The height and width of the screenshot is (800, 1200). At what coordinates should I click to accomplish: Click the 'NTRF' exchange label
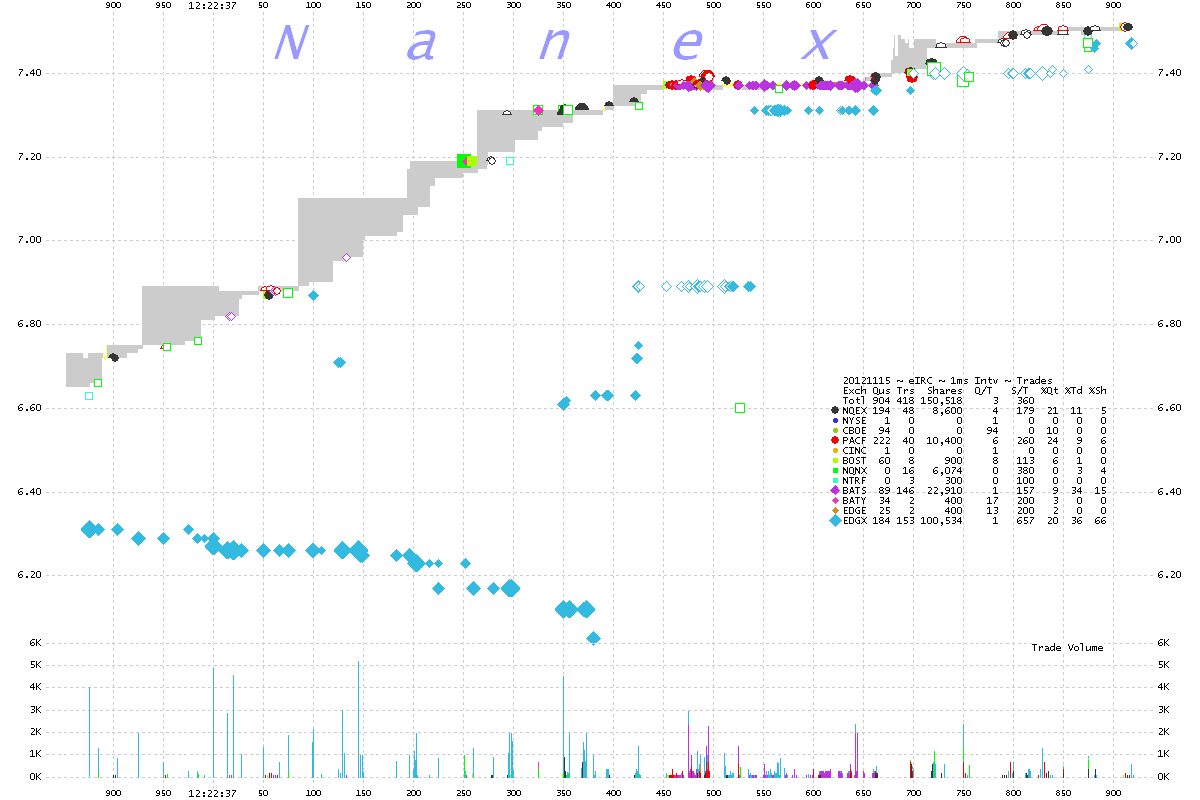click(x=855, y=481)
